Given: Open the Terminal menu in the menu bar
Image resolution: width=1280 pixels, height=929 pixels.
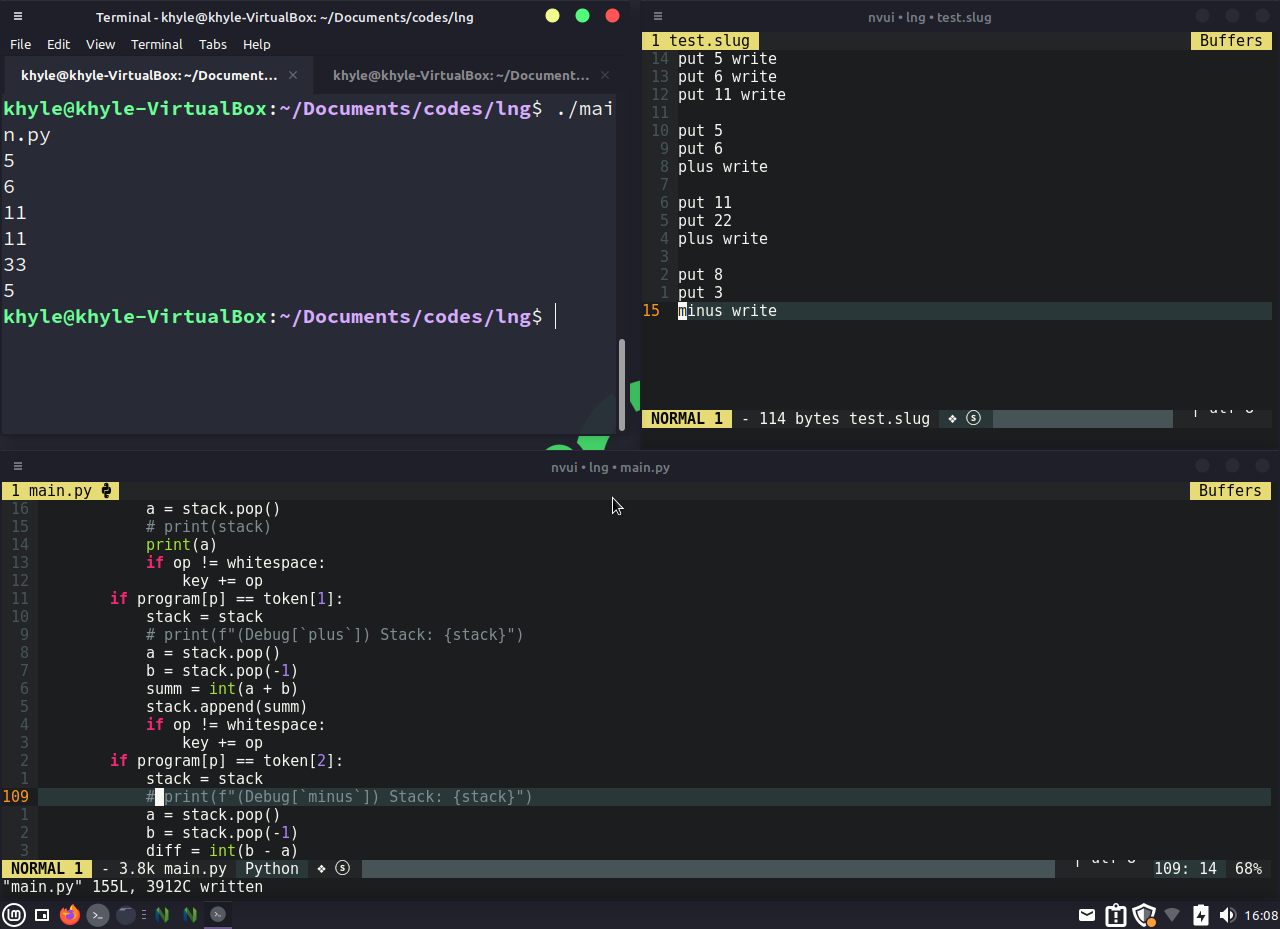Looking at the screenshot, I should (156, 44).
